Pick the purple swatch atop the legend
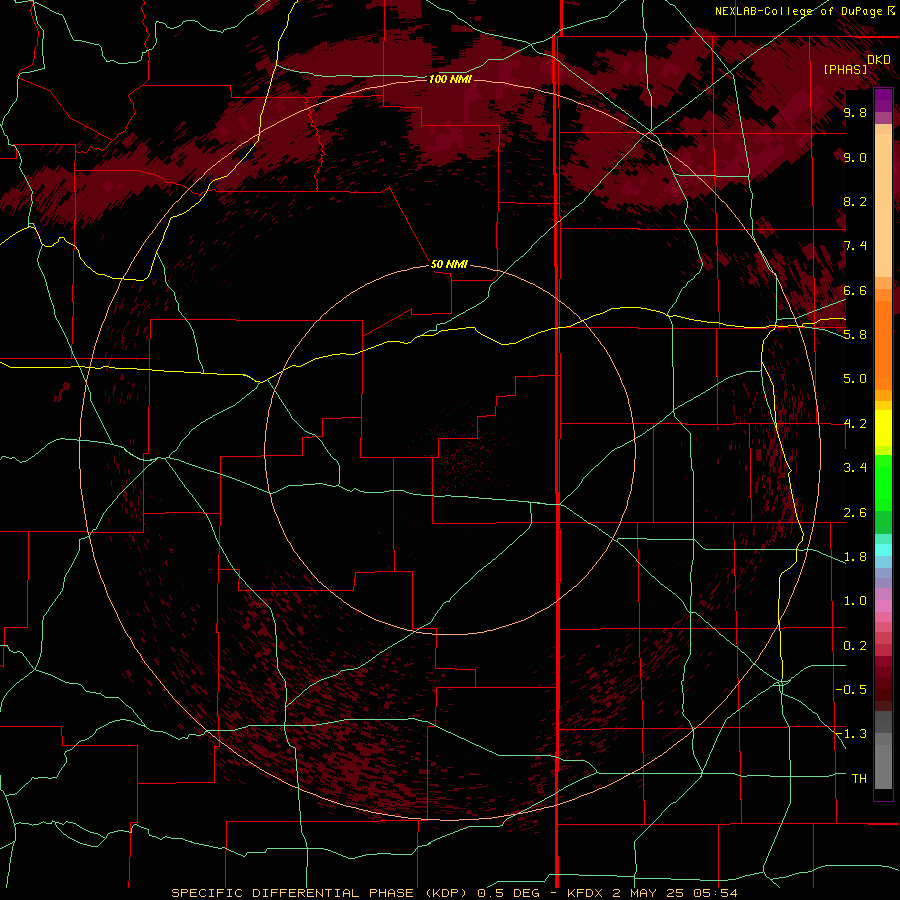 click(883, 100)
